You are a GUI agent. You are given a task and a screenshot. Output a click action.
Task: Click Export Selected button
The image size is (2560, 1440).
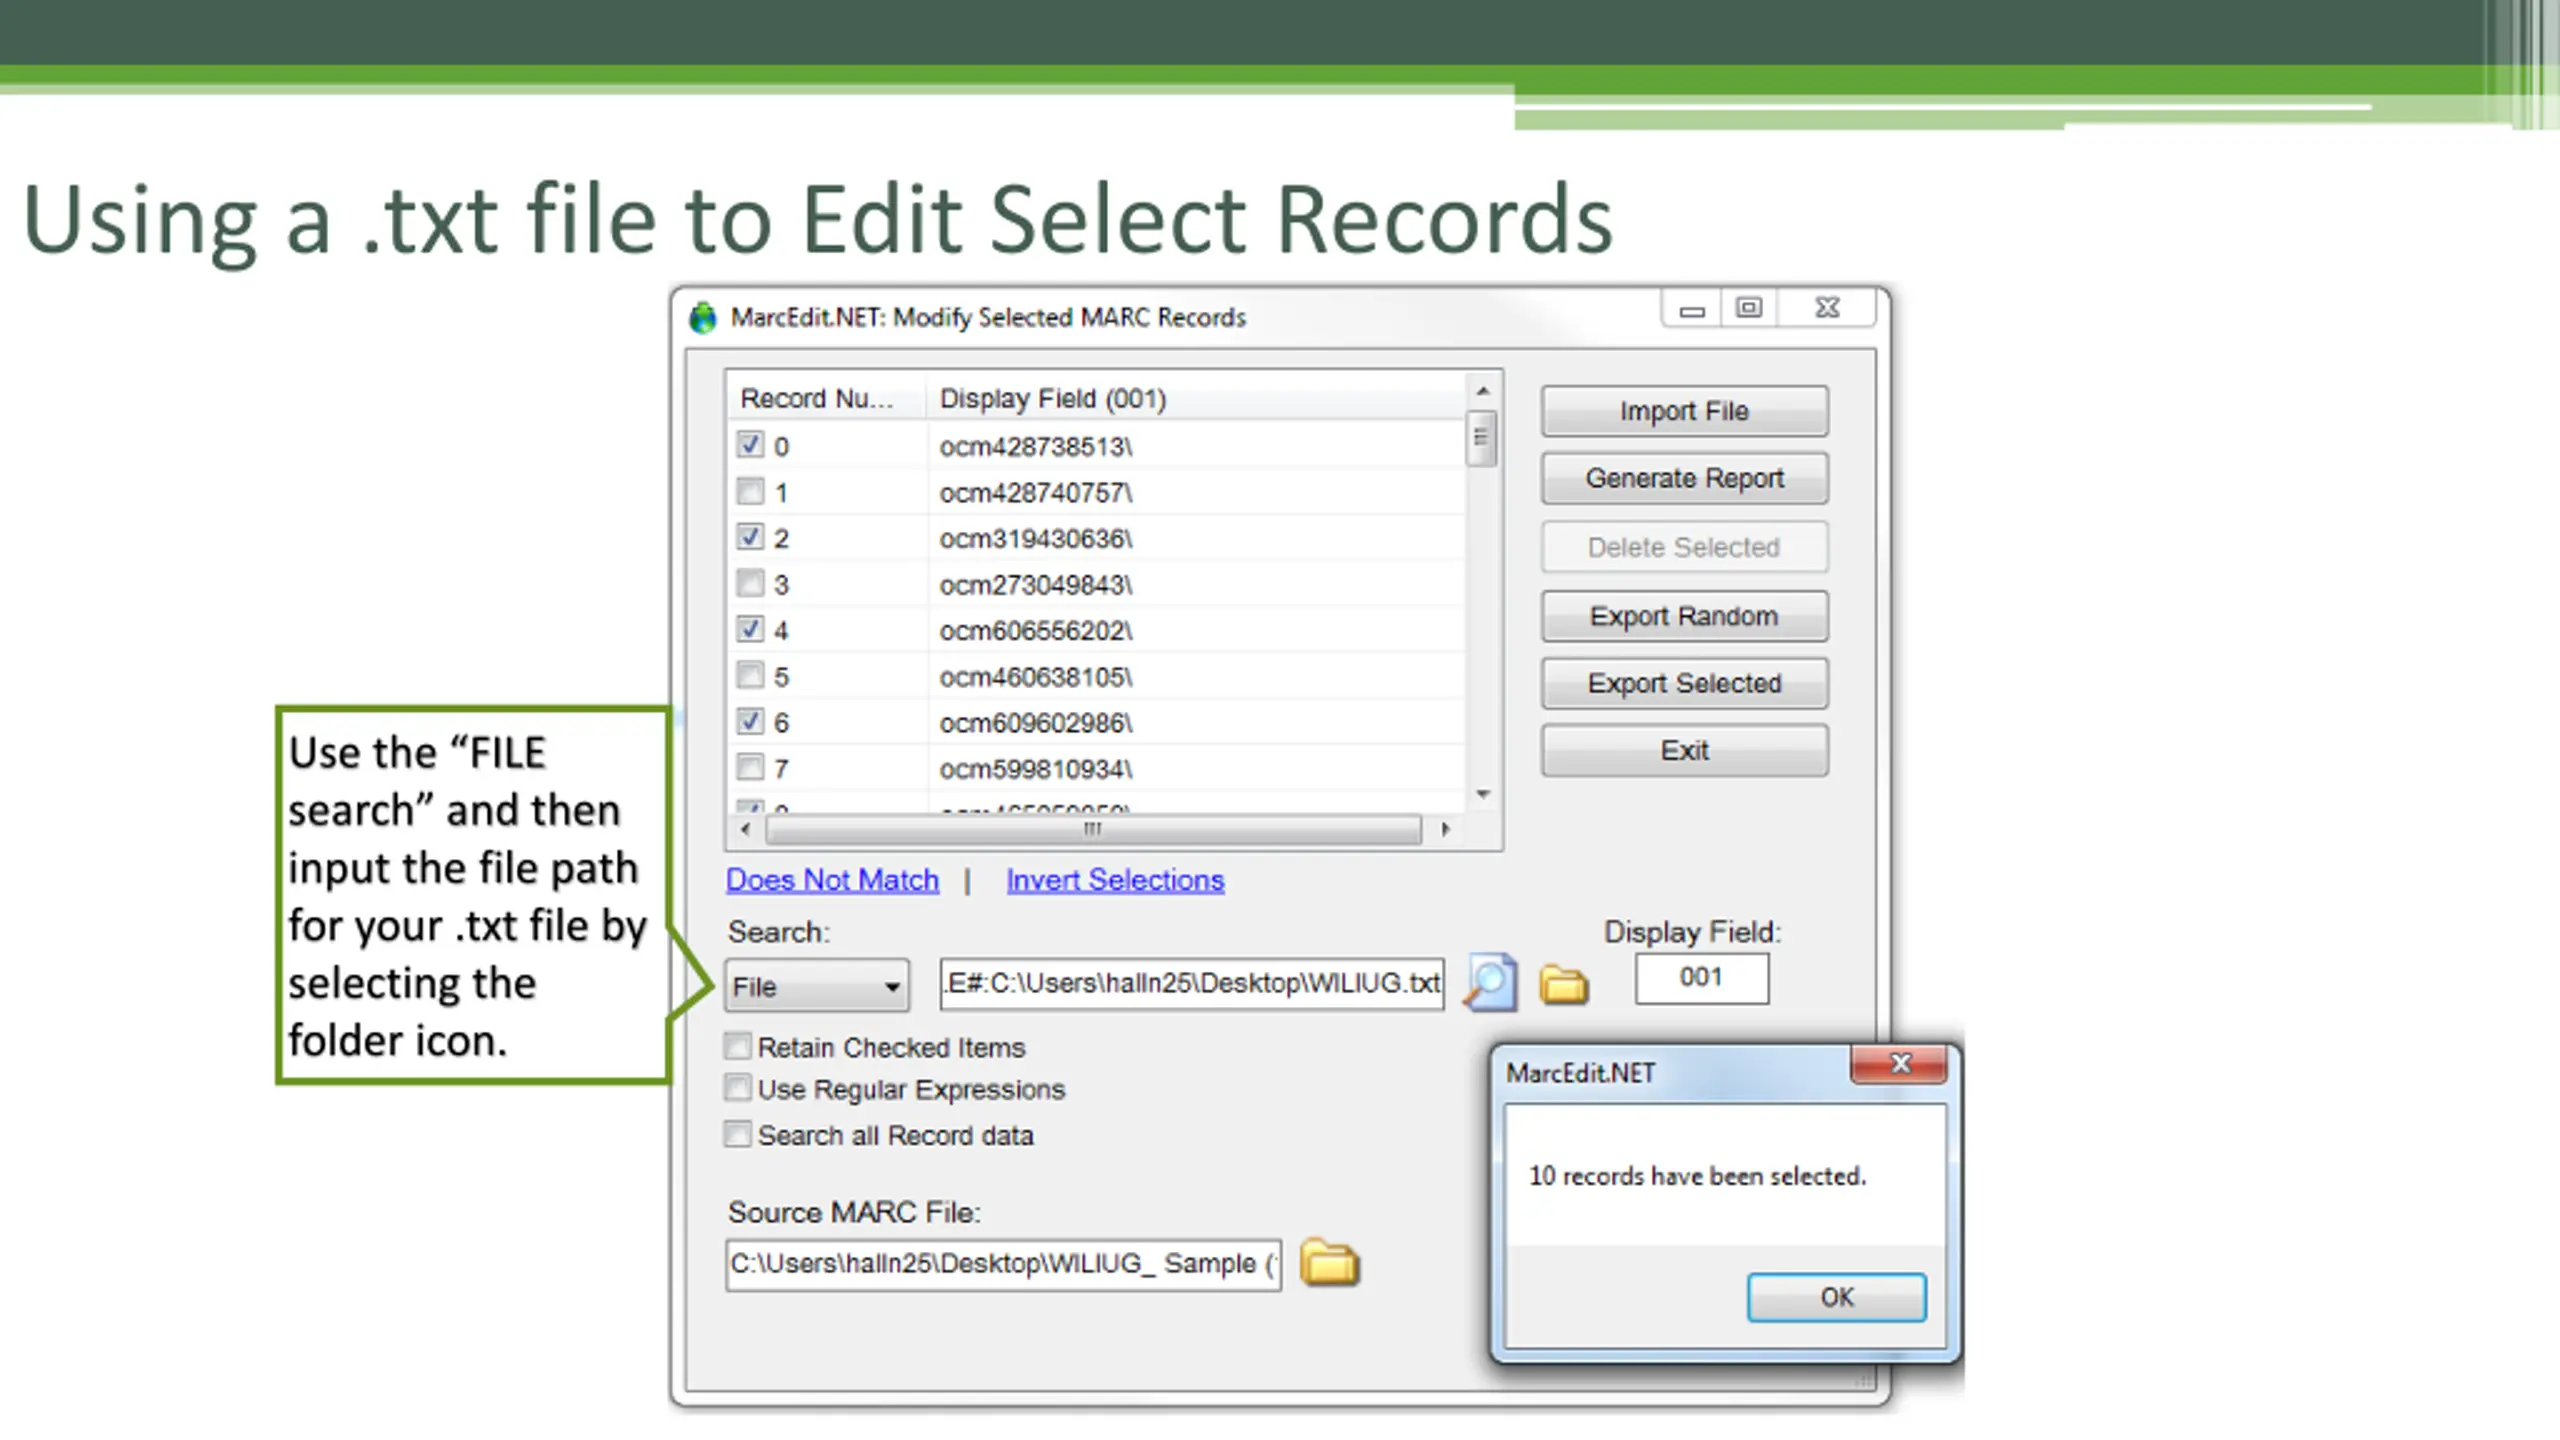tap(1684, 683)
